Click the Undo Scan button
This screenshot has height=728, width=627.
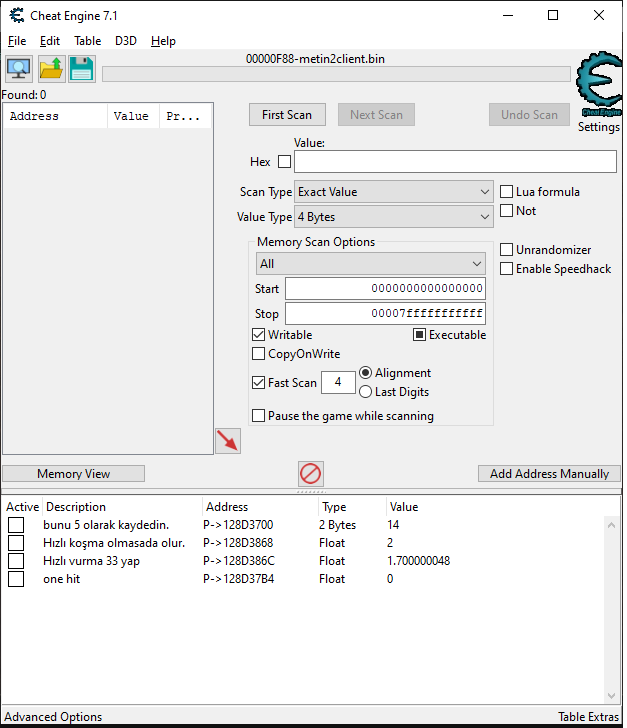coord(529,115)
